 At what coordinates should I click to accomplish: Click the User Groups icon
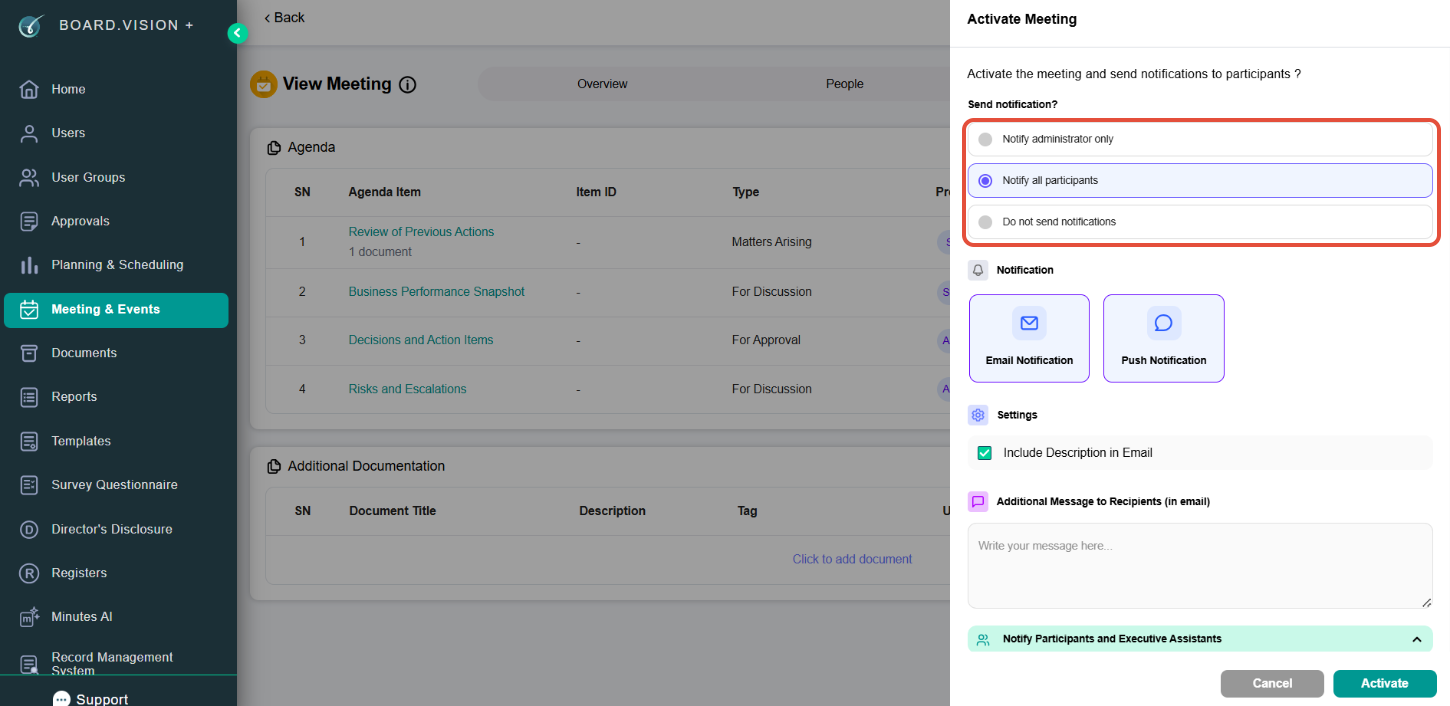[29, 177]
